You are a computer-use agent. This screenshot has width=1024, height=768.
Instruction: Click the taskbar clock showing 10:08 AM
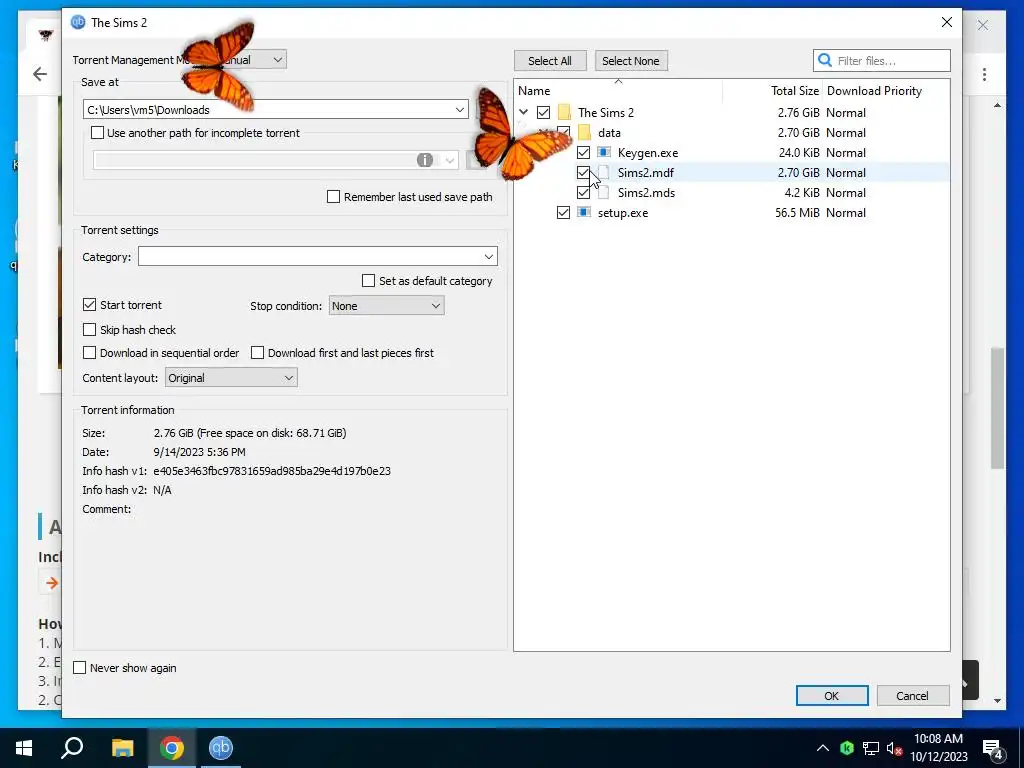click(938, 748)
